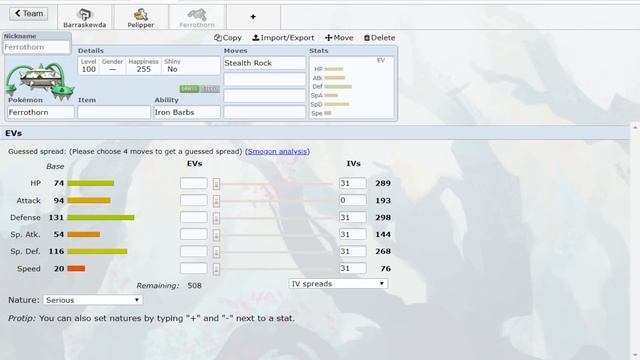
Task: Click the Defense total stat 298
Action: point(383,218)
